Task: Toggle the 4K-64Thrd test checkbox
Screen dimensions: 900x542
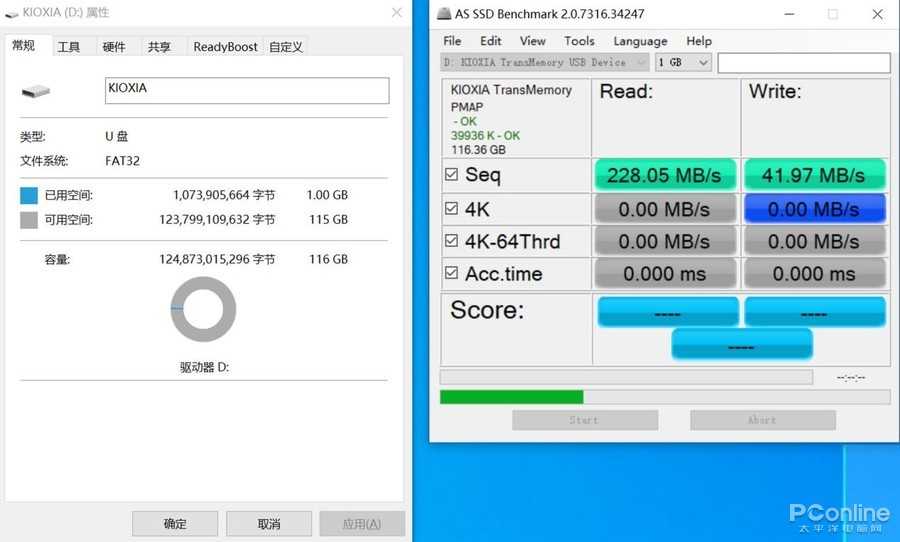Action: tap(452, 241)
